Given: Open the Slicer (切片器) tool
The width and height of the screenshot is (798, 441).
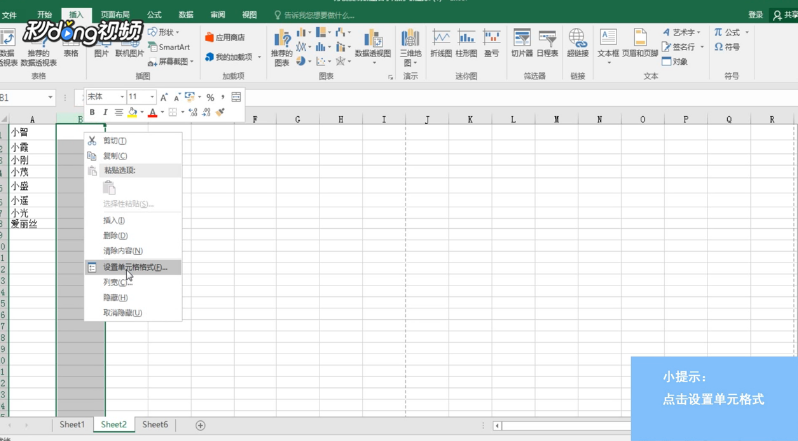Looking at the screenshot, I should tap(522, 43).
